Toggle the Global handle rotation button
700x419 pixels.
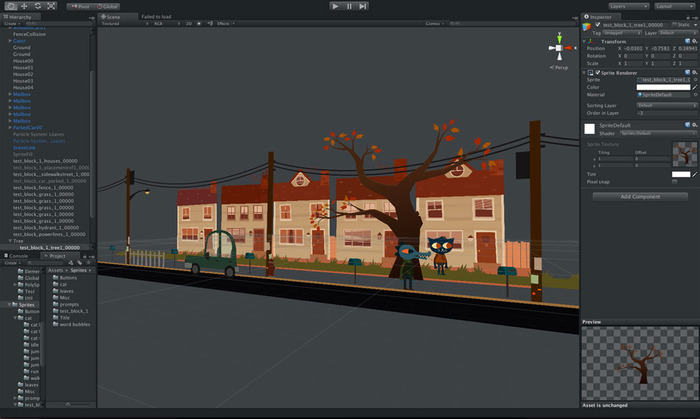pyautogui.click(x=107, y=7)
